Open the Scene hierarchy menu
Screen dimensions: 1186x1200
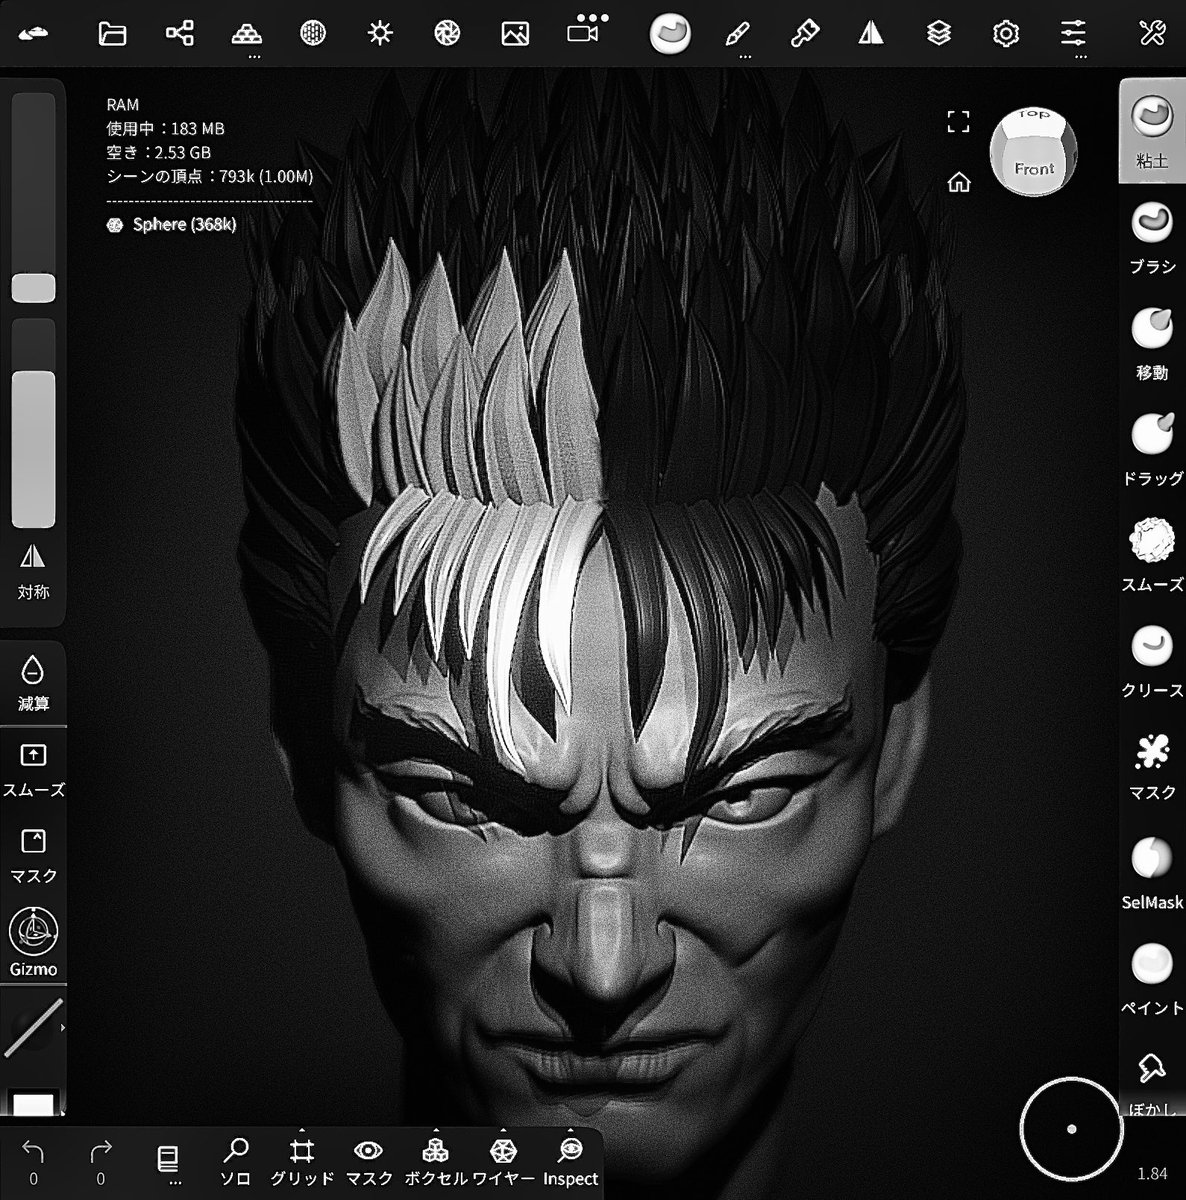[x=179, y=34]
